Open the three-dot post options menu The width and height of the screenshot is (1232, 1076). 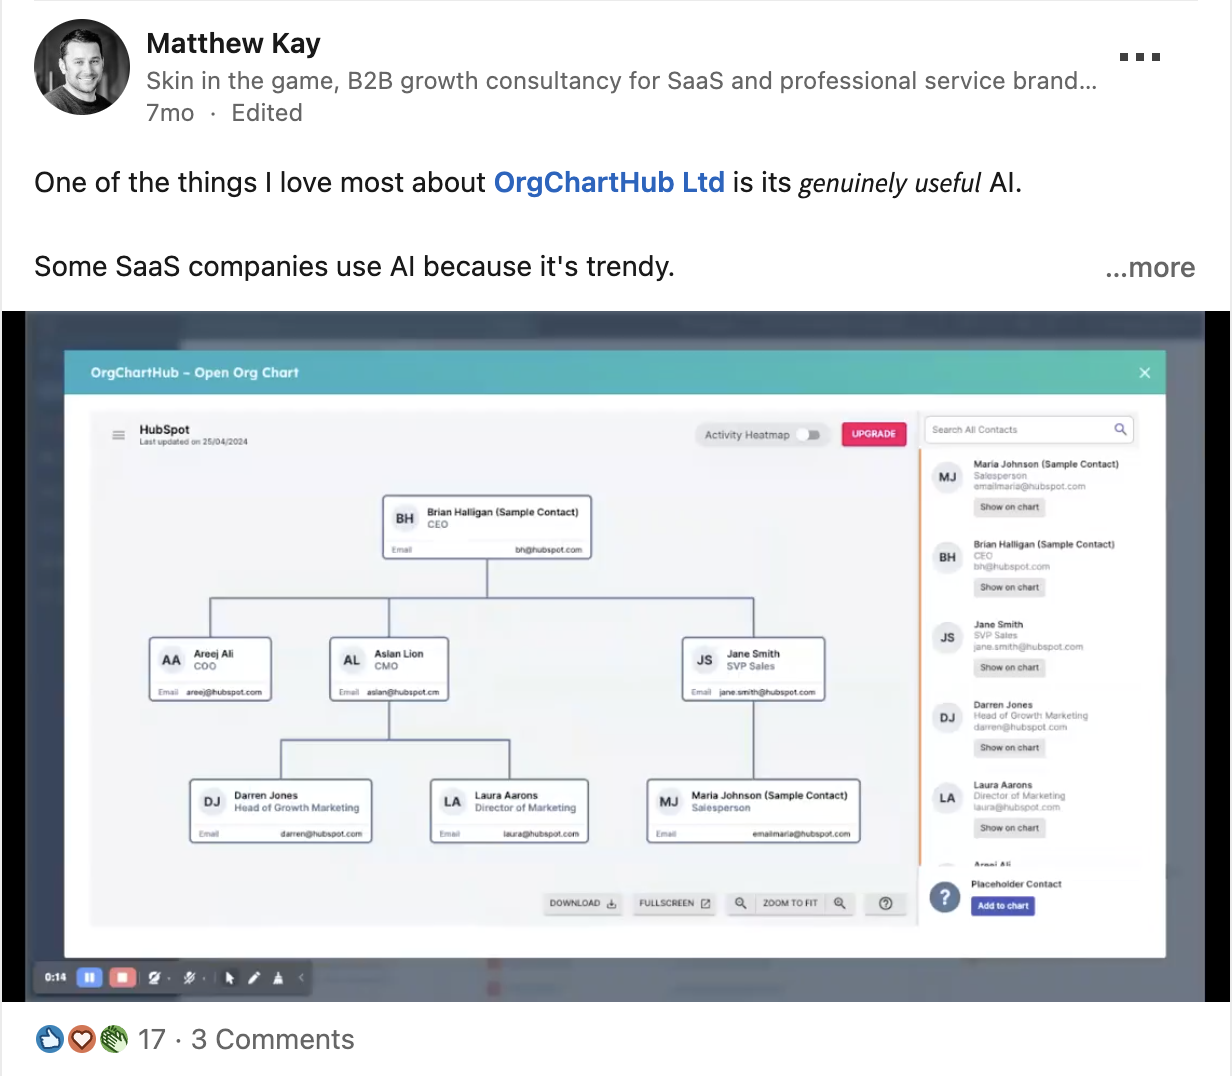coord(1140,57)
